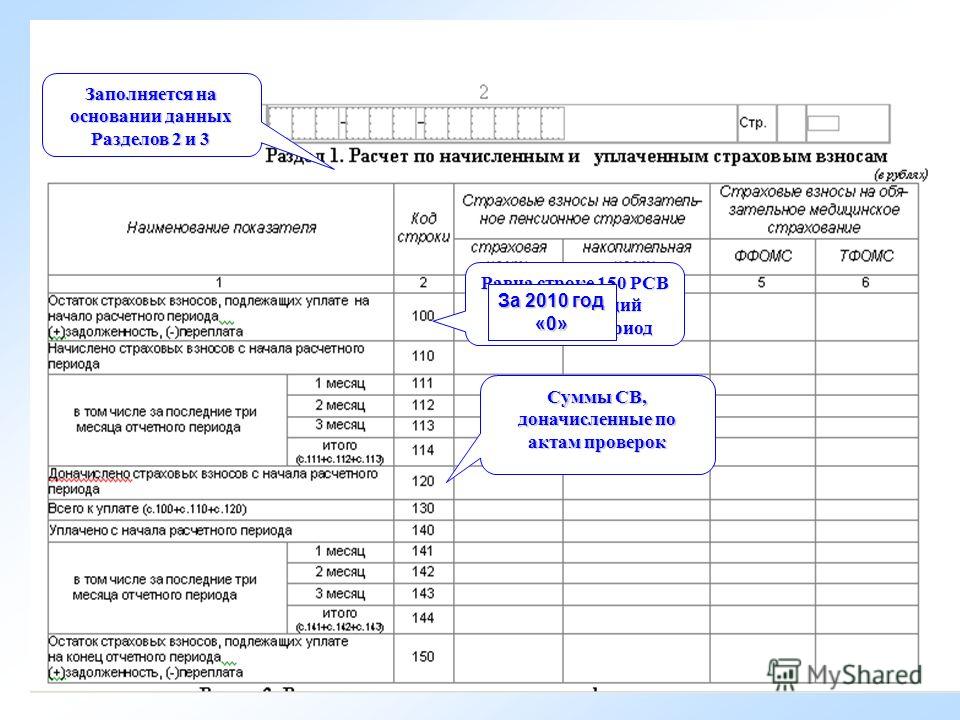Click the empty ТФОМС cell in row 100

click(867, 317)
